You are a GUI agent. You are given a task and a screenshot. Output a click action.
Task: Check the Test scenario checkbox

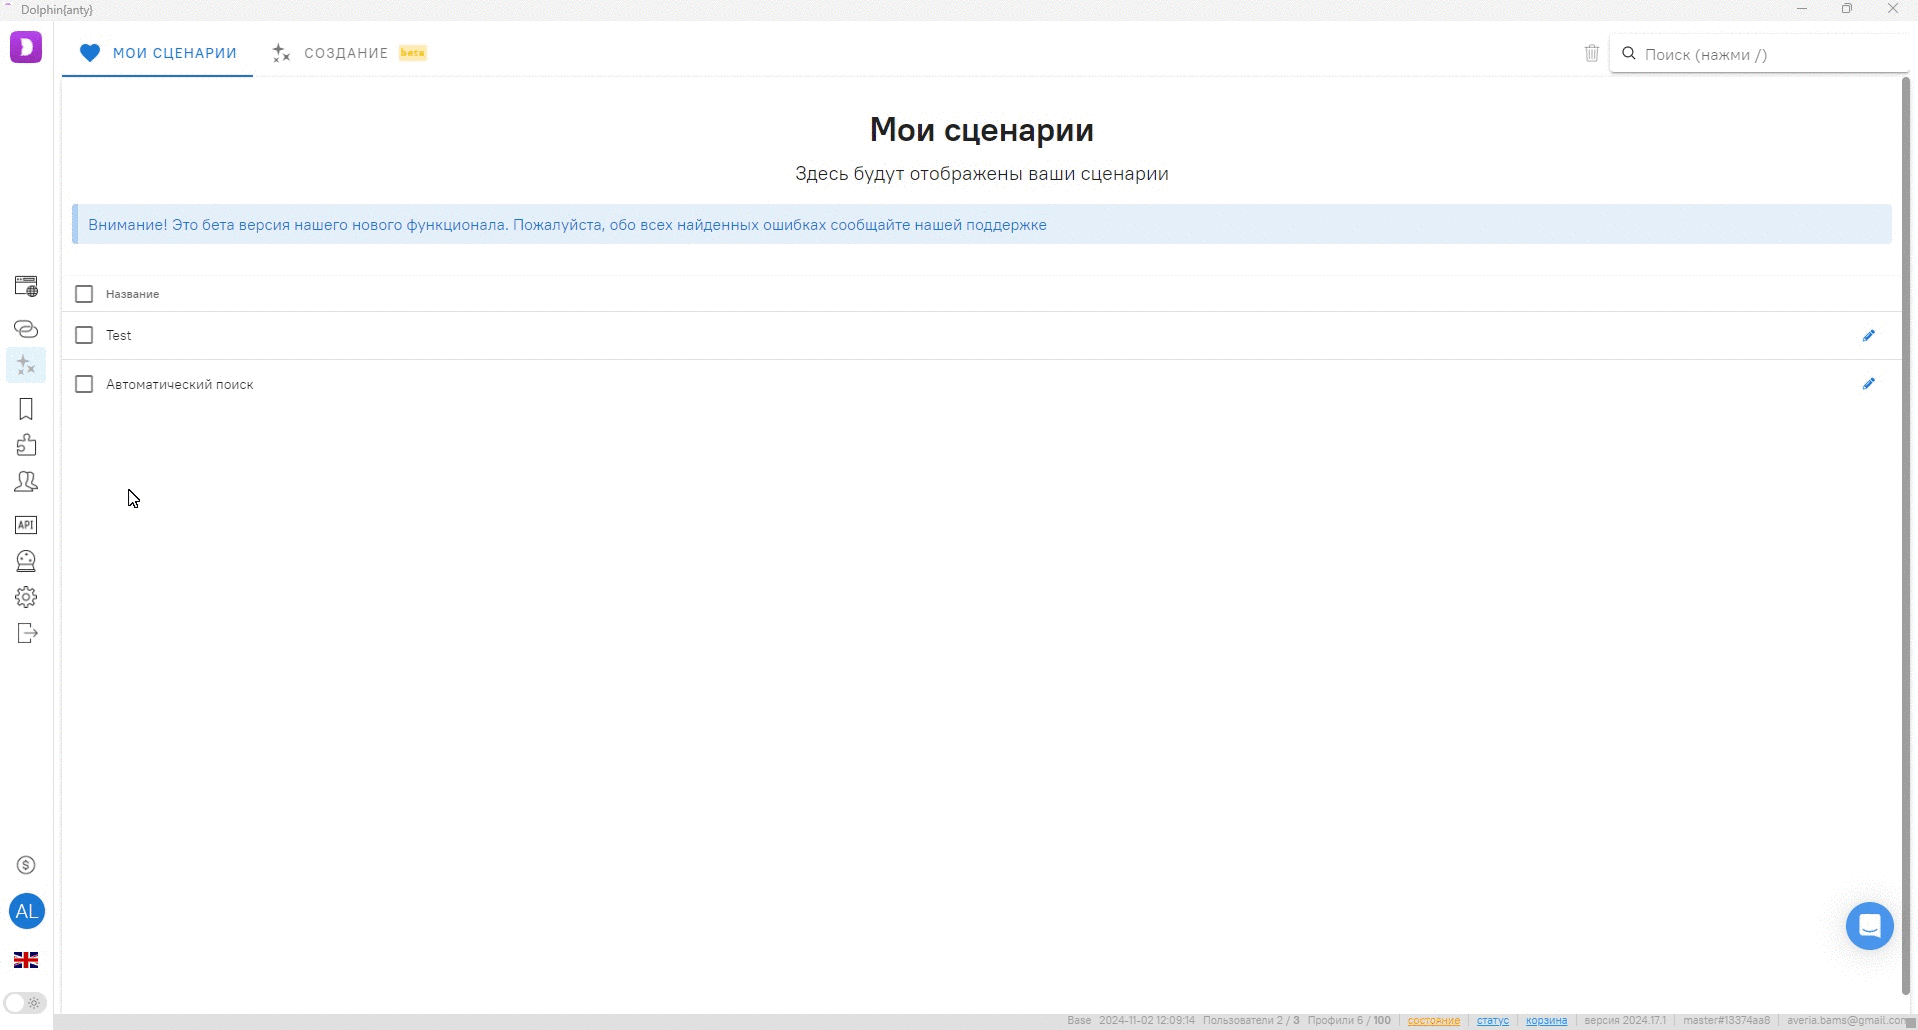(84, 336)
